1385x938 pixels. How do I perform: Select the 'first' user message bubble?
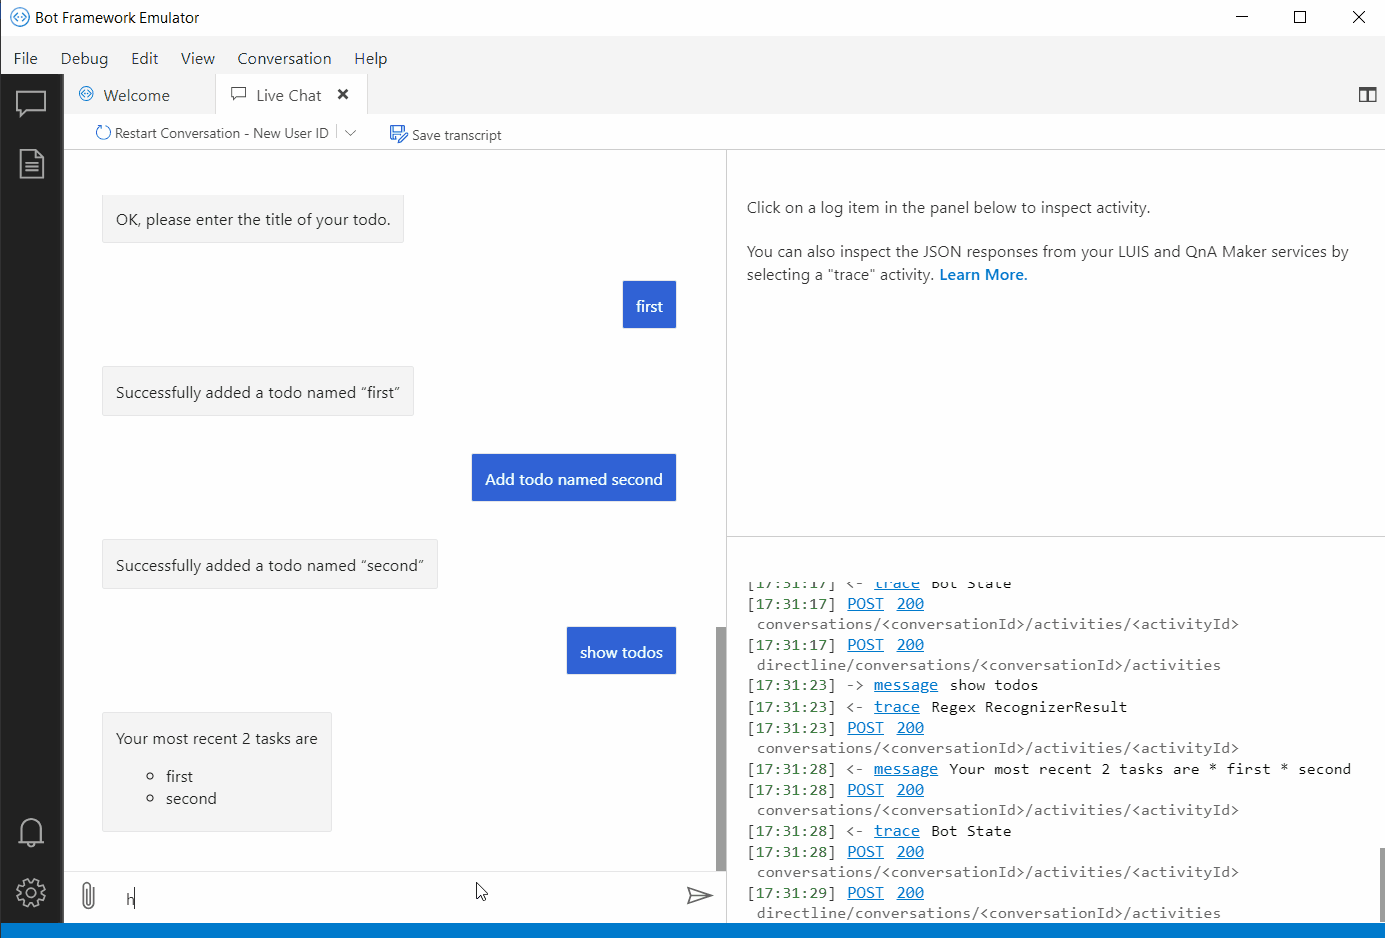649,305
